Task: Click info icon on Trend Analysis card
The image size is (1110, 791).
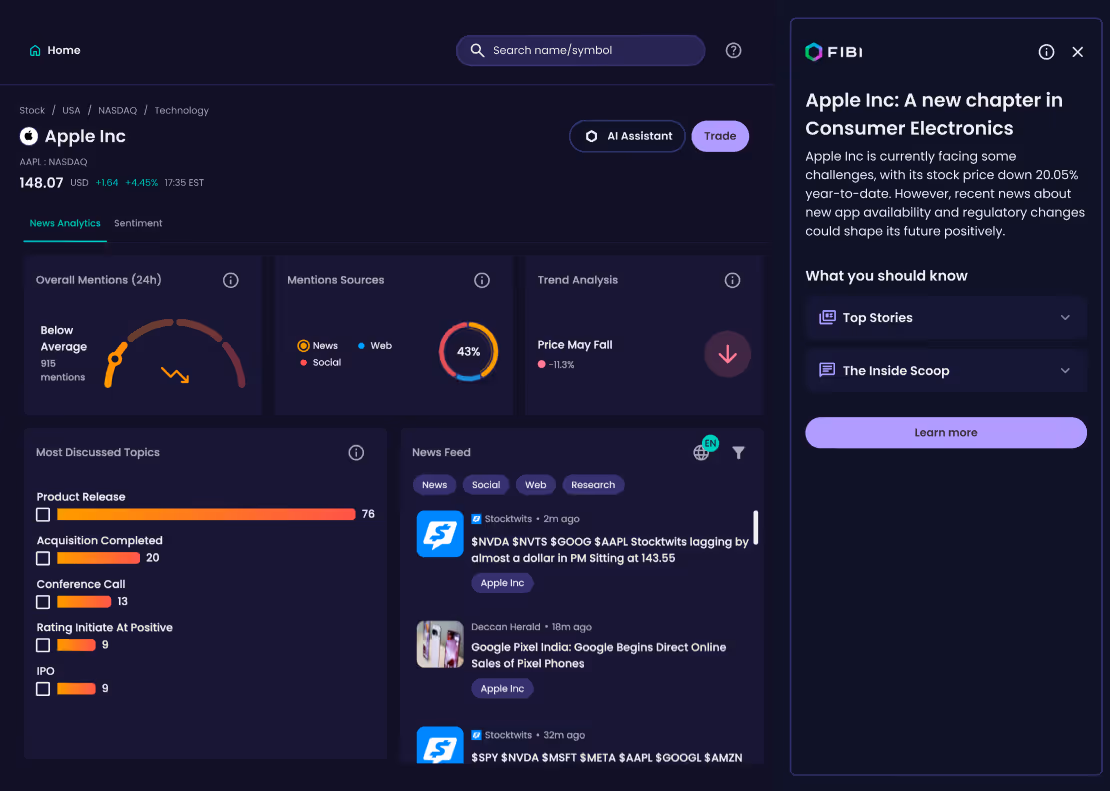Action: [733, 280]
